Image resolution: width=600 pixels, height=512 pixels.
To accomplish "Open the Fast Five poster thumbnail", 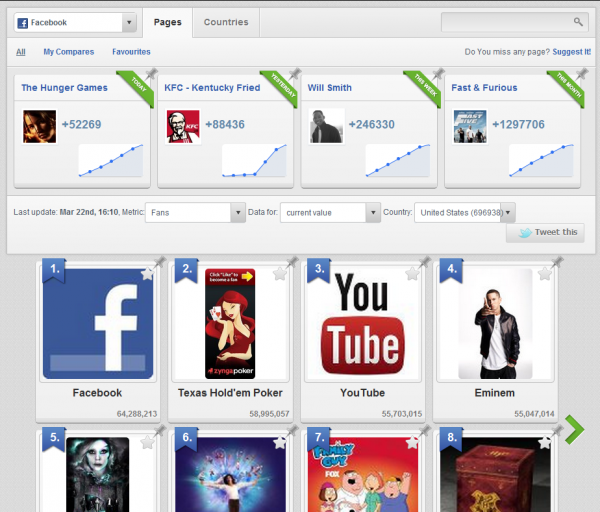I will click(x=470, y=127).
